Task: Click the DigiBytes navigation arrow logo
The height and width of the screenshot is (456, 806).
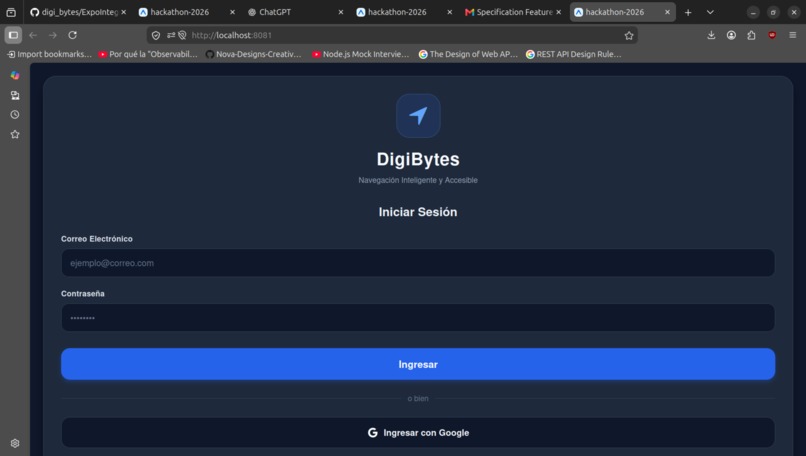Action: 418,116
